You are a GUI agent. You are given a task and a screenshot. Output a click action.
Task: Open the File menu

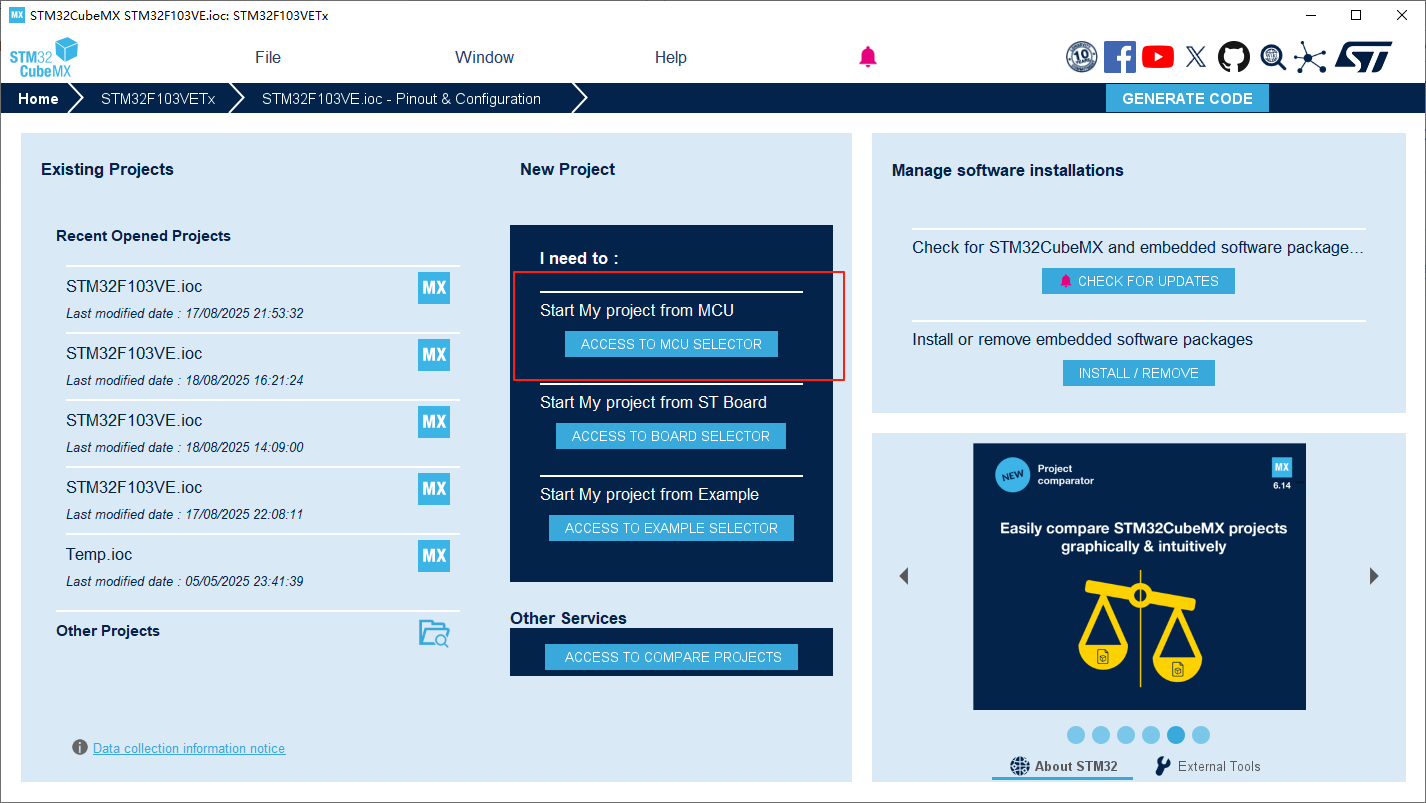[268, 57]
